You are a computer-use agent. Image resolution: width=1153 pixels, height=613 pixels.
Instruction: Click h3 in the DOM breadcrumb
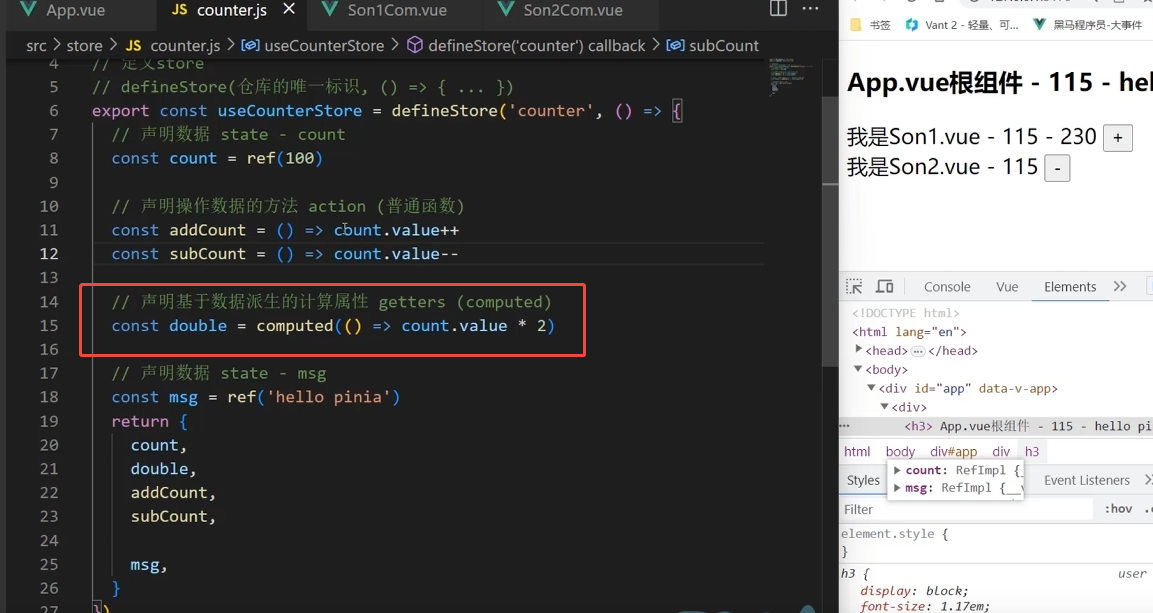click(1032, 451)
